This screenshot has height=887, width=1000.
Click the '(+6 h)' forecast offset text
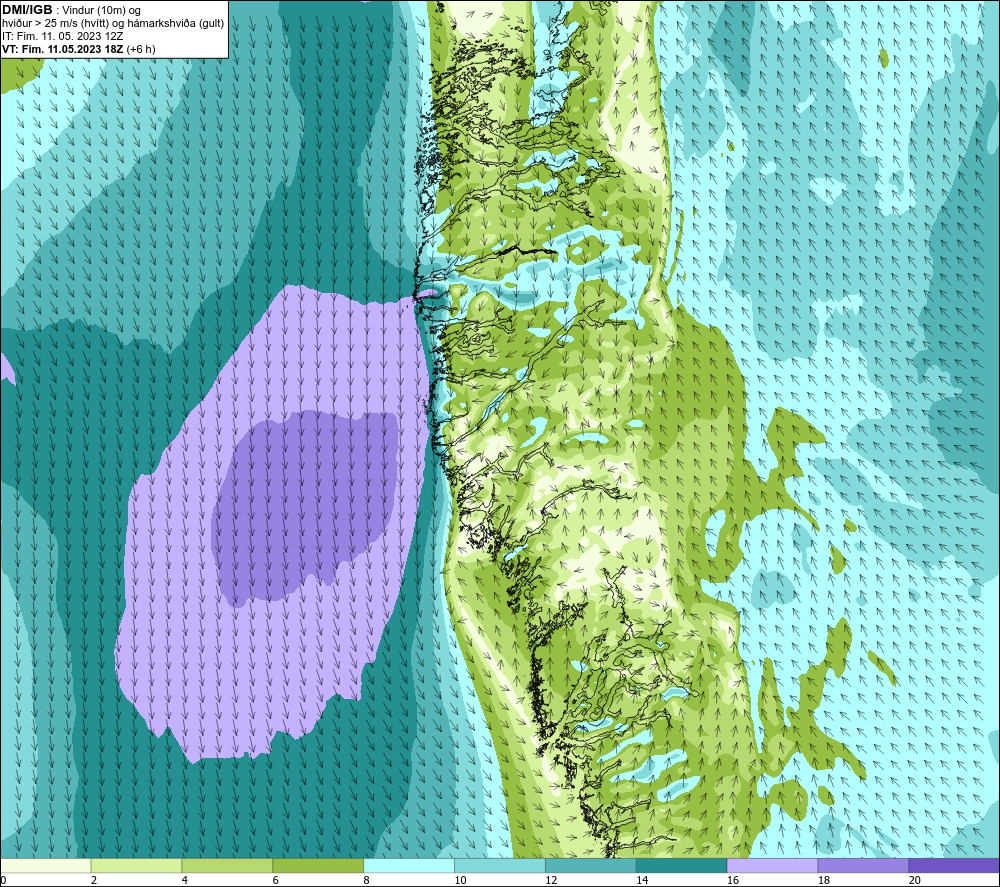pyautogui.click(x=141, y=49)
